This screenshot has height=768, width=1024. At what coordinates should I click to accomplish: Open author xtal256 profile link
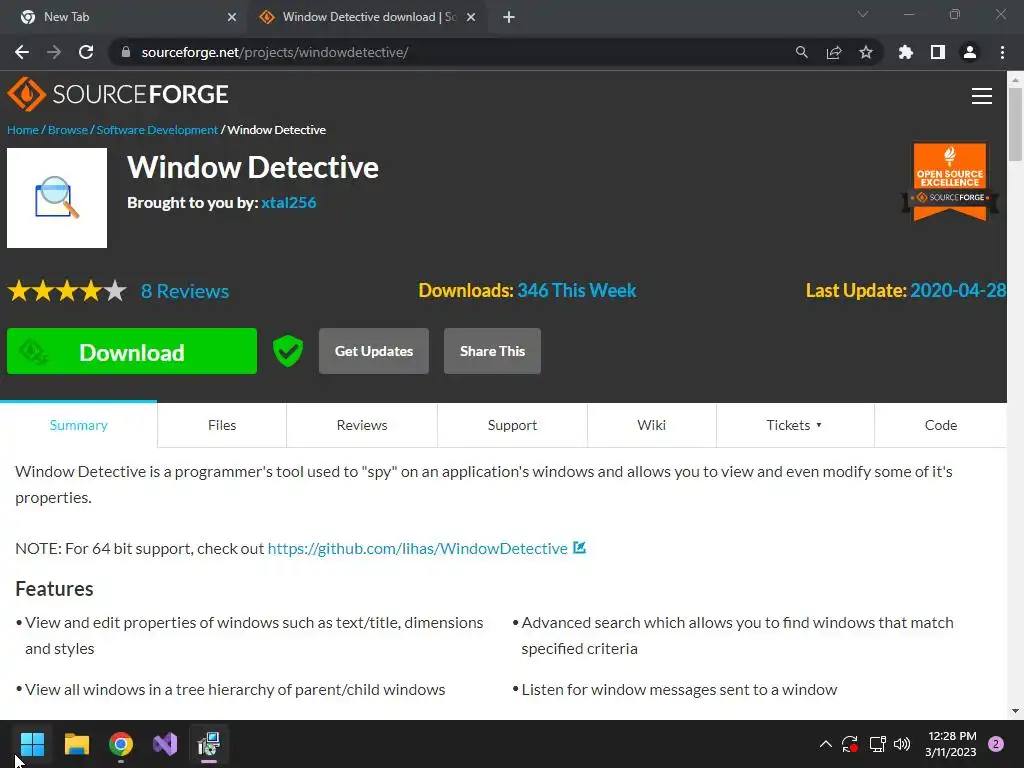click(x=289, y=202)
